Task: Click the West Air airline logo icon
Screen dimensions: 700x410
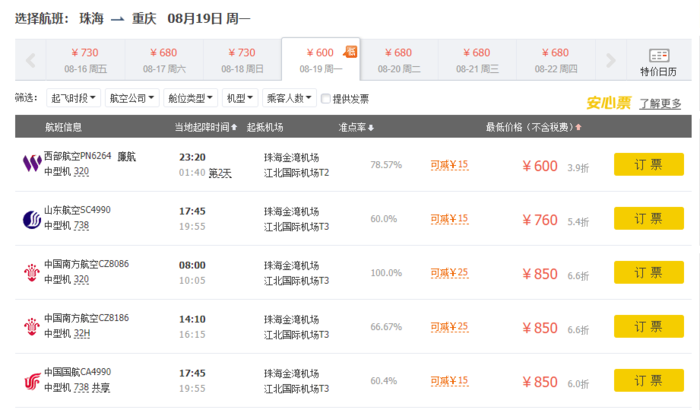Action: tap(29, 163)
